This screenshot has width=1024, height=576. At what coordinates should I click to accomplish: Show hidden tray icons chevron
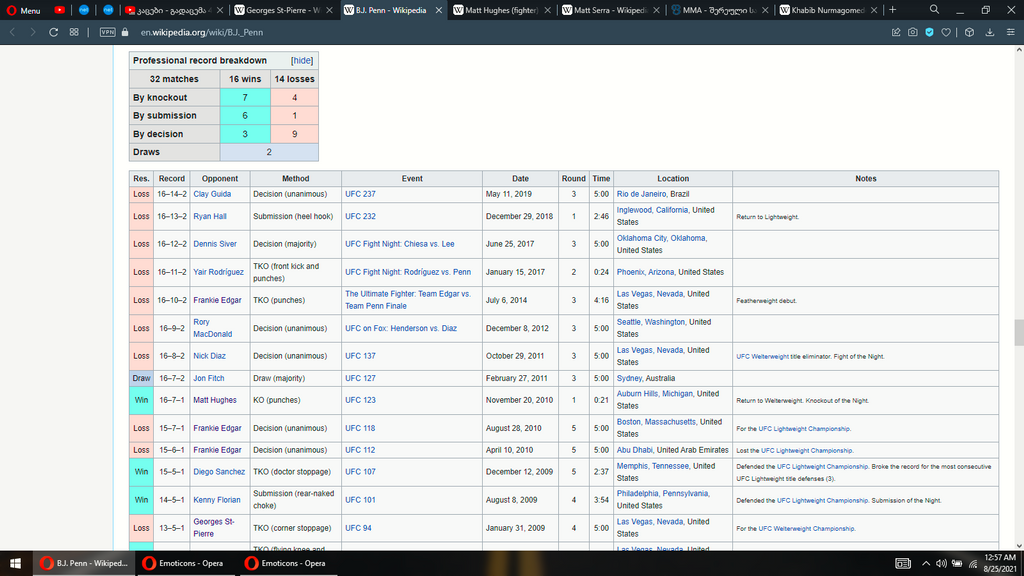tap(925, 563)
